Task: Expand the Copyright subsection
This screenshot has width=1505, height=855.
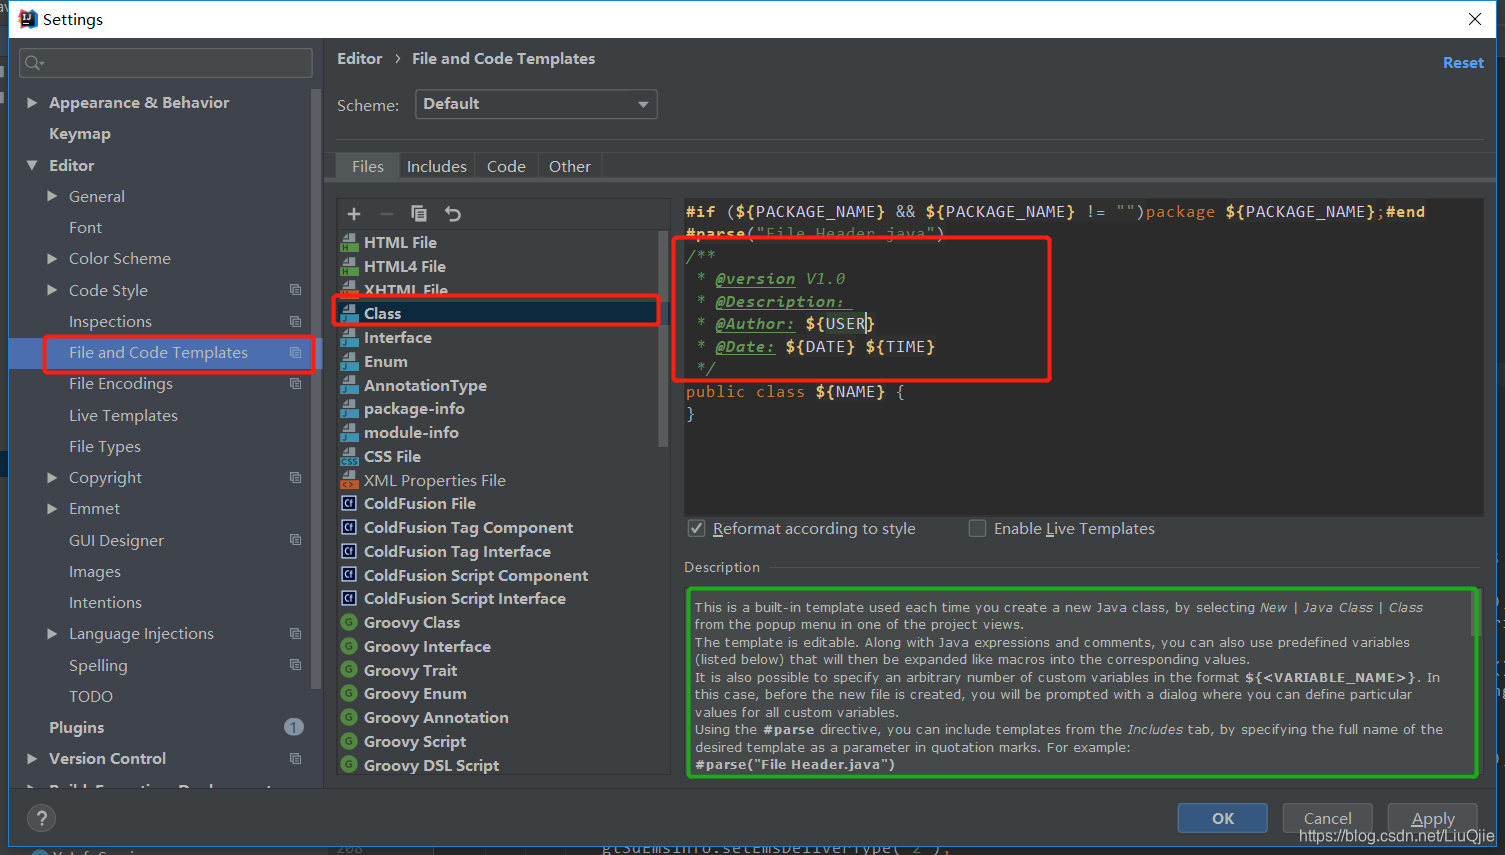Action: point(52,478)
